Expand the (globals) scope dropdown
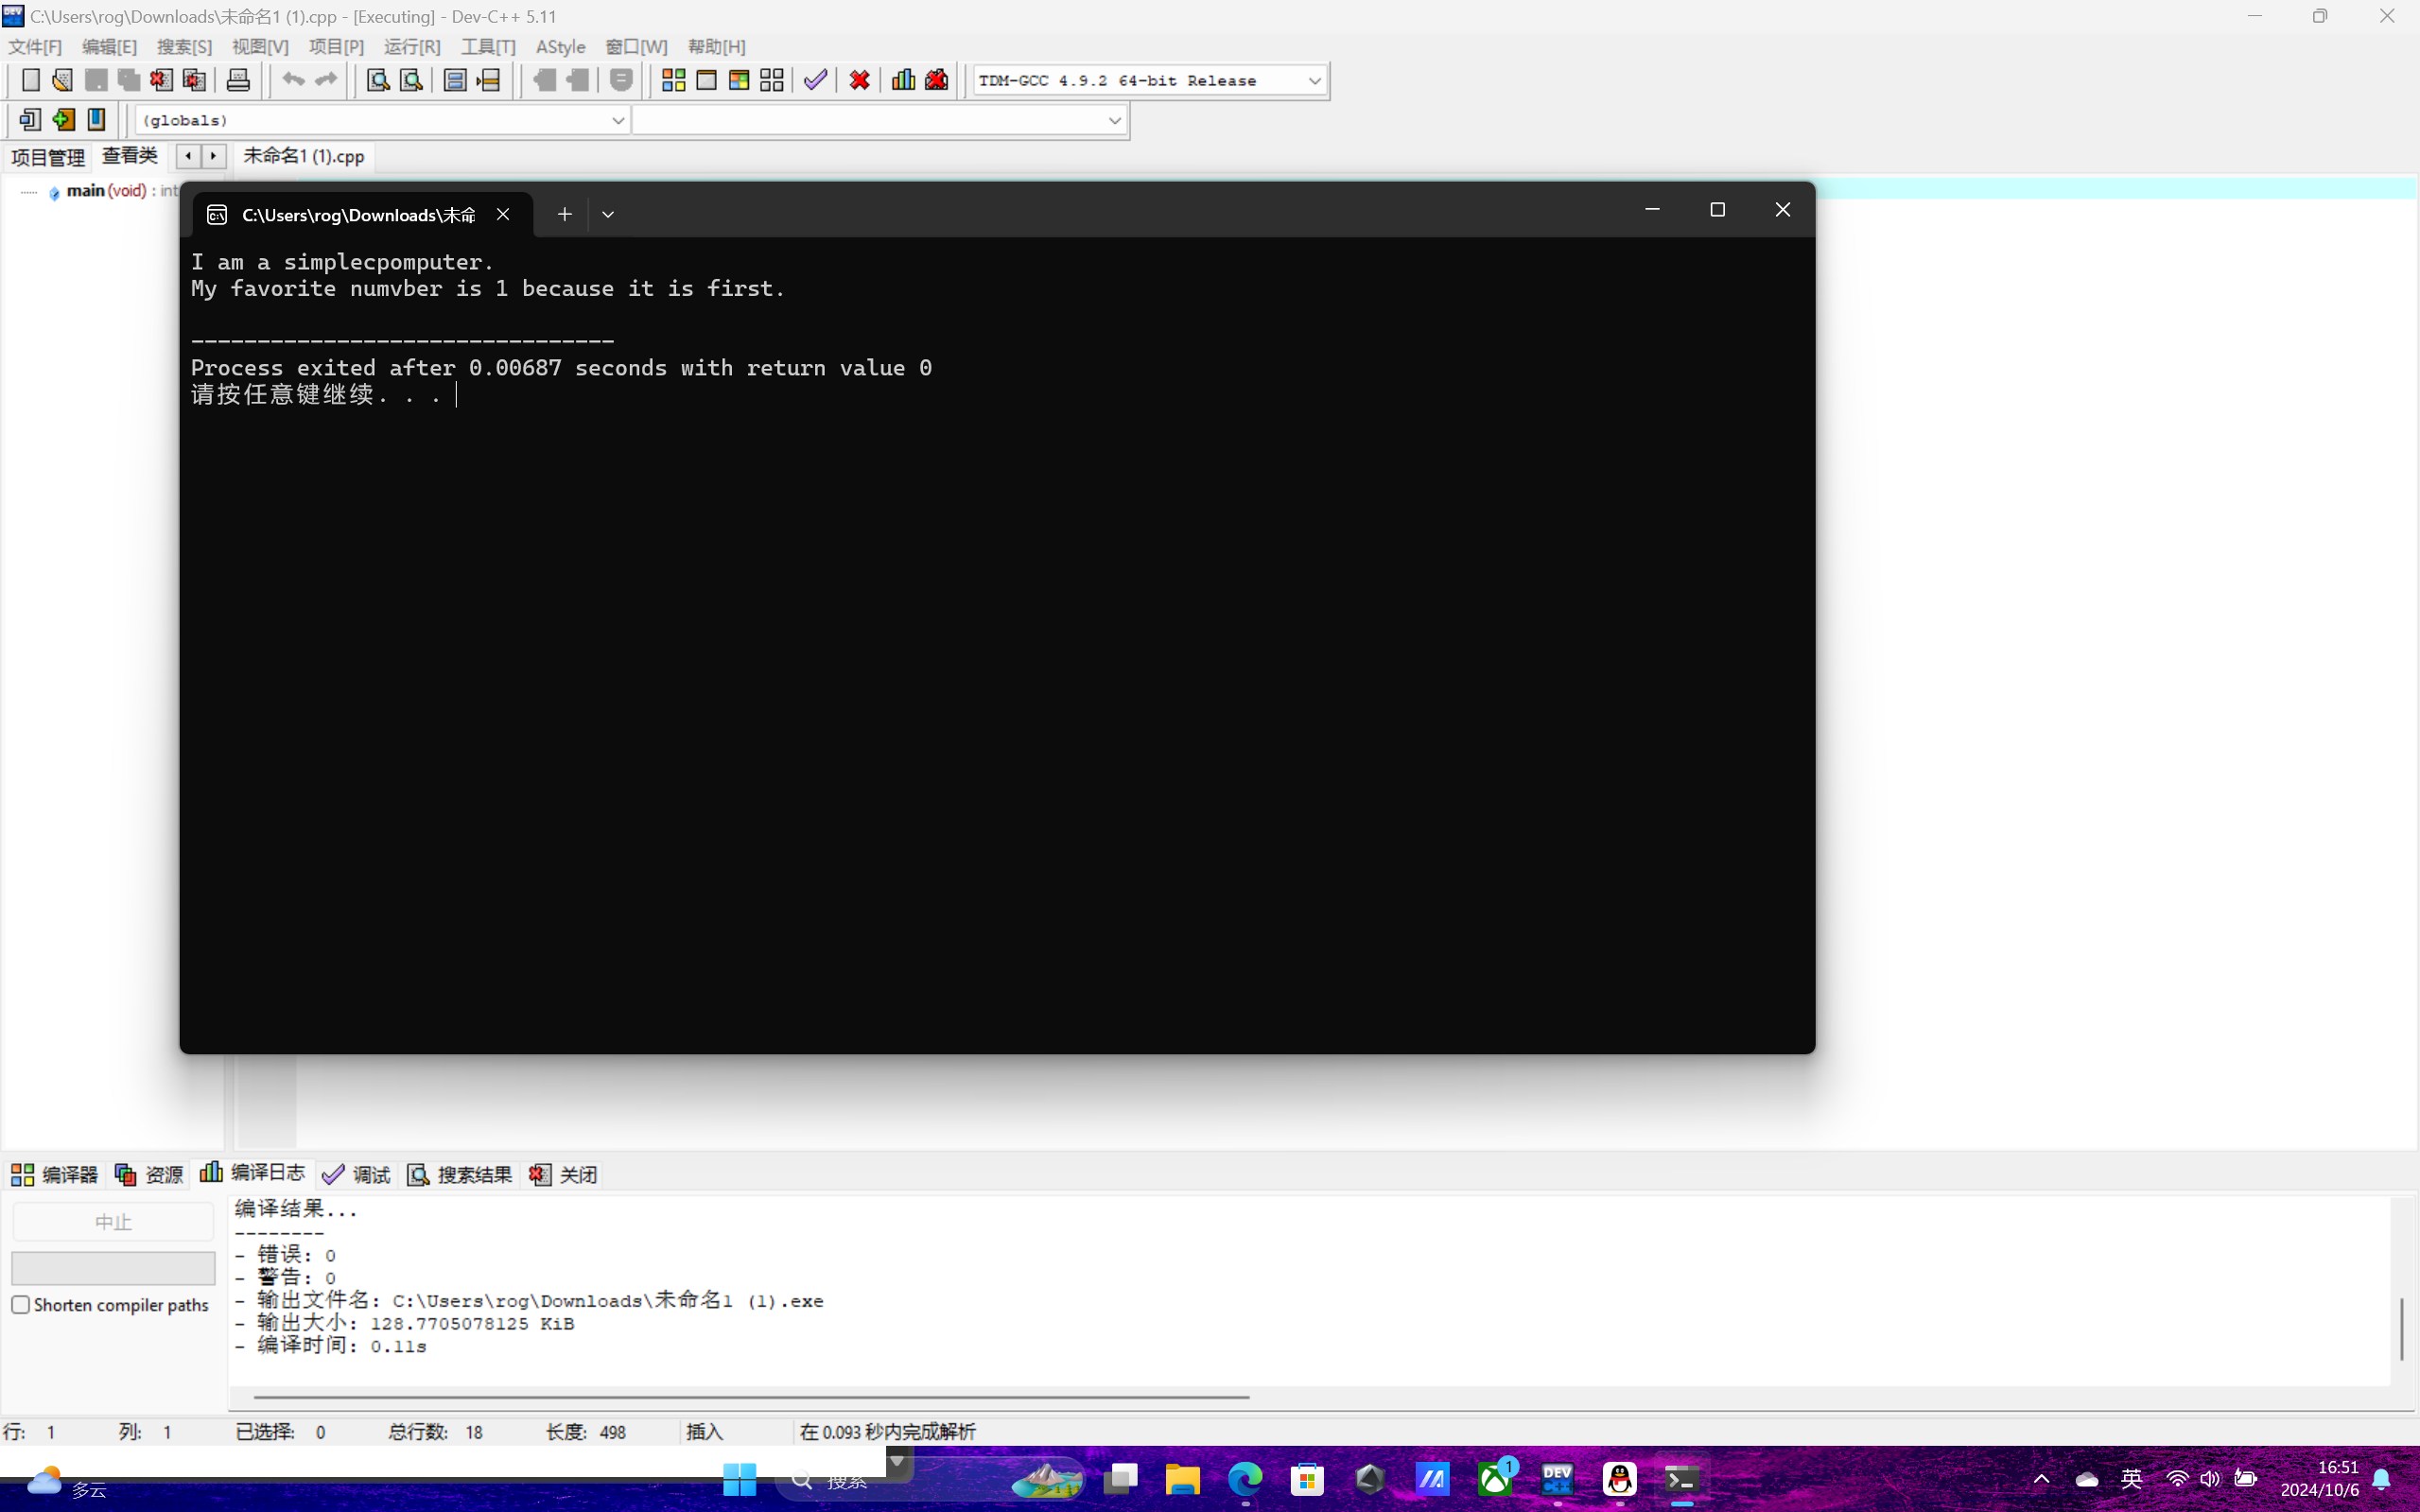Viewport: 2420px width, 1512px height. click(x=617, y=121)
